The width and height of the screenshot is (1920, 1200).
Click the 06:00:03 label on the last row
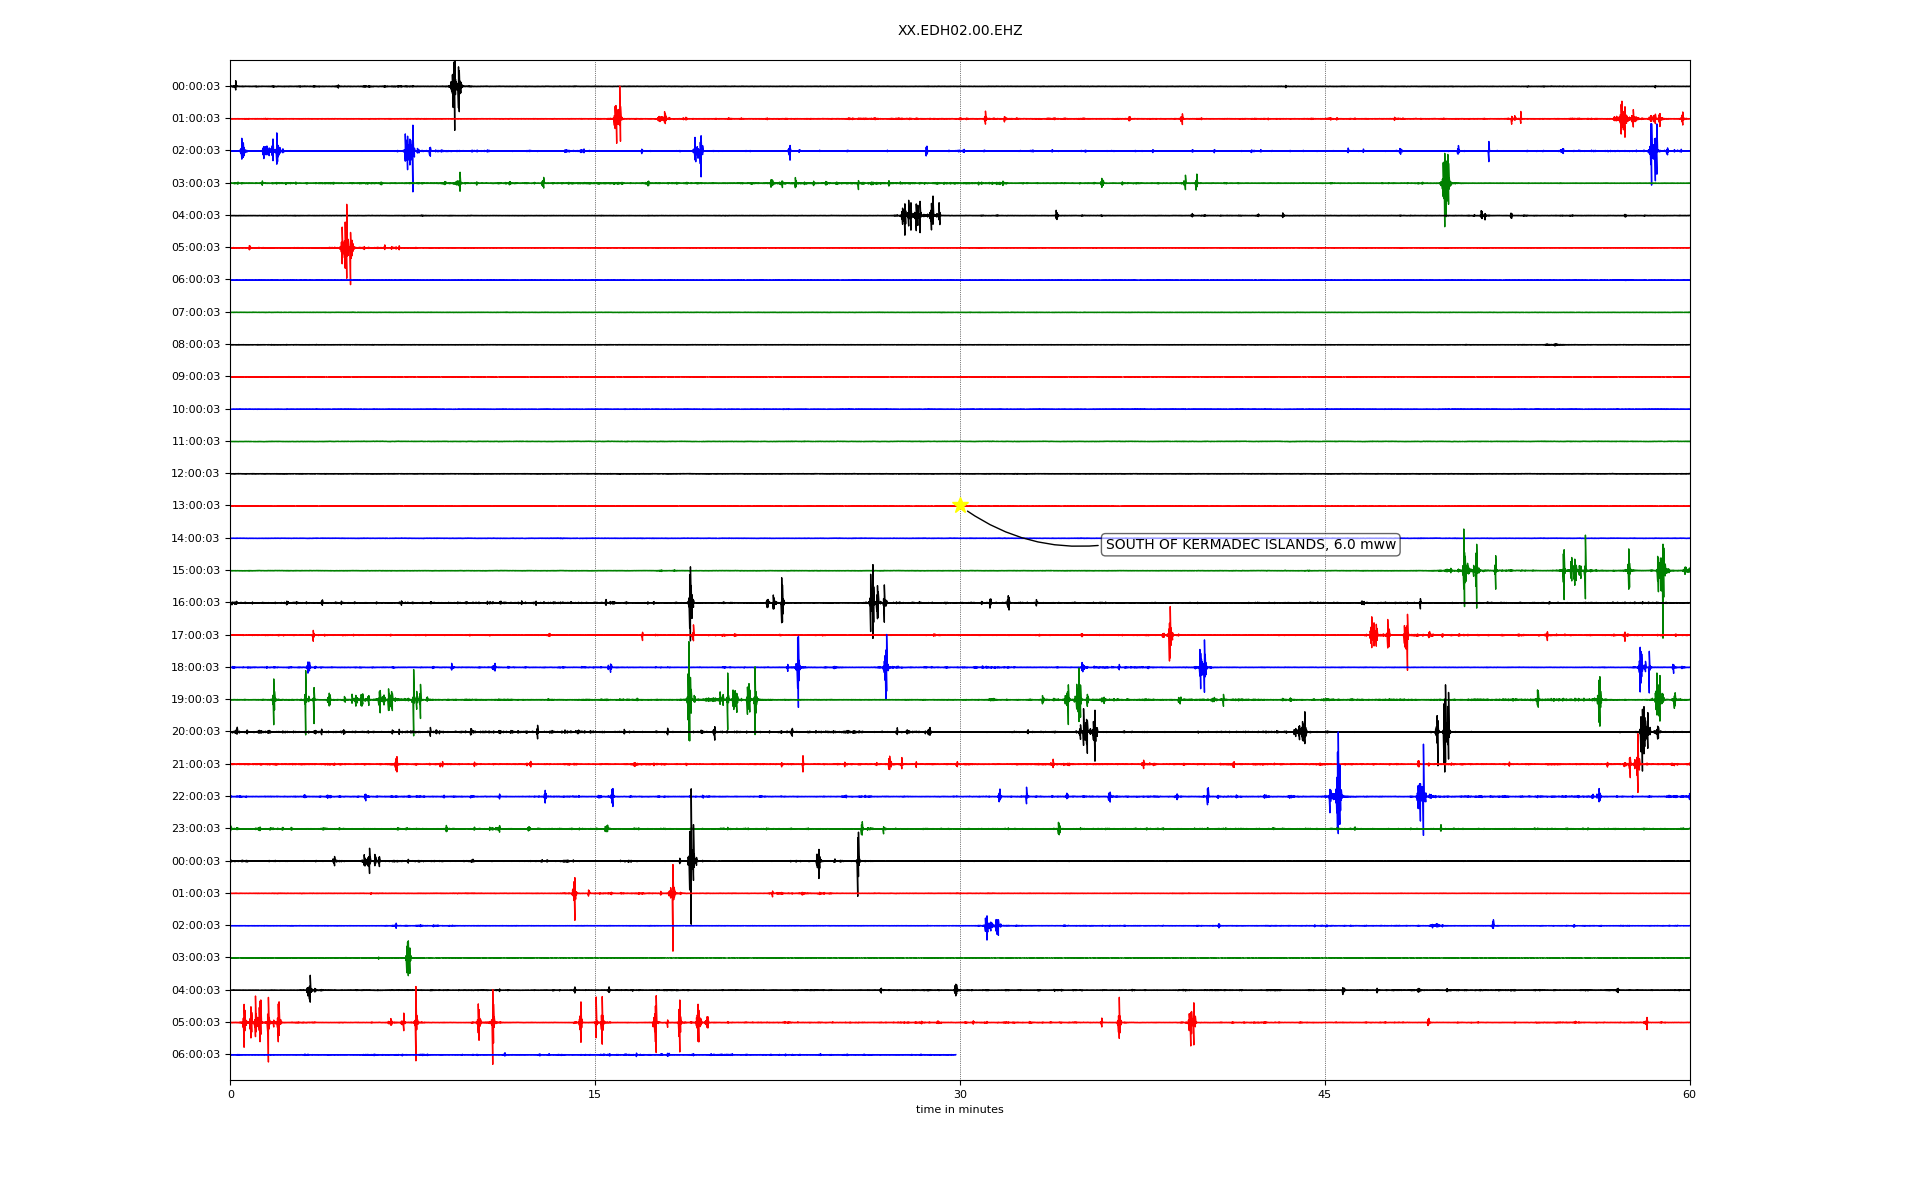coord(196,1055)
